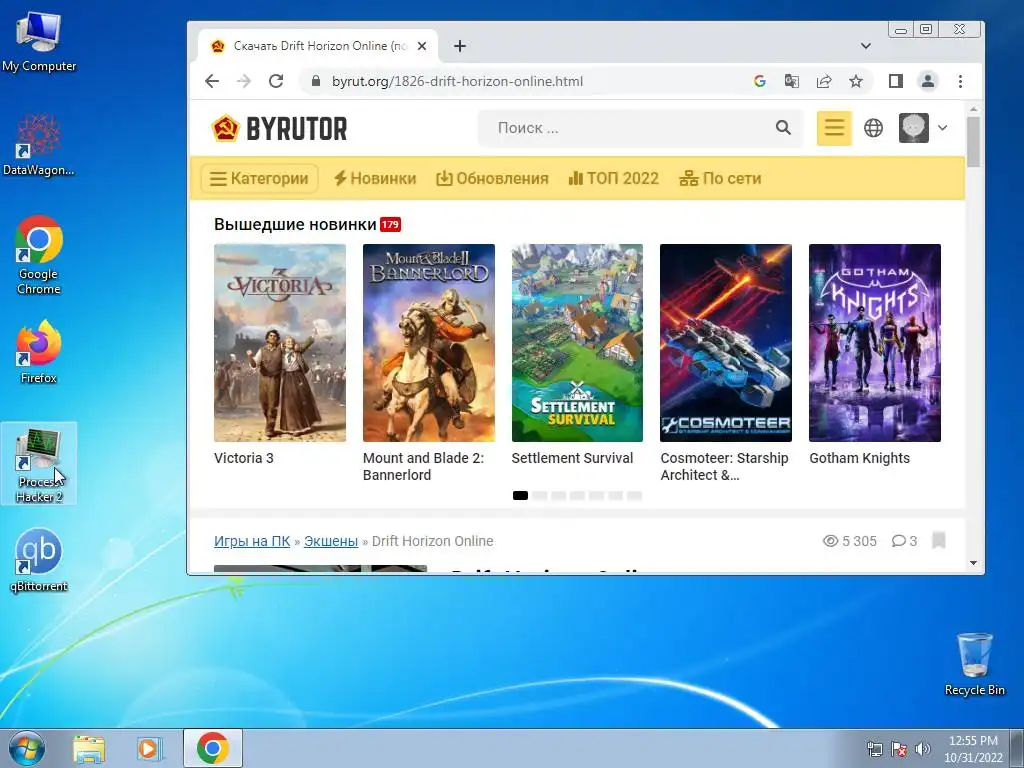This screenshot has width=1024, height=768.
Task: Toggle the bookmark favorite icon
Action: pos(938,540)
